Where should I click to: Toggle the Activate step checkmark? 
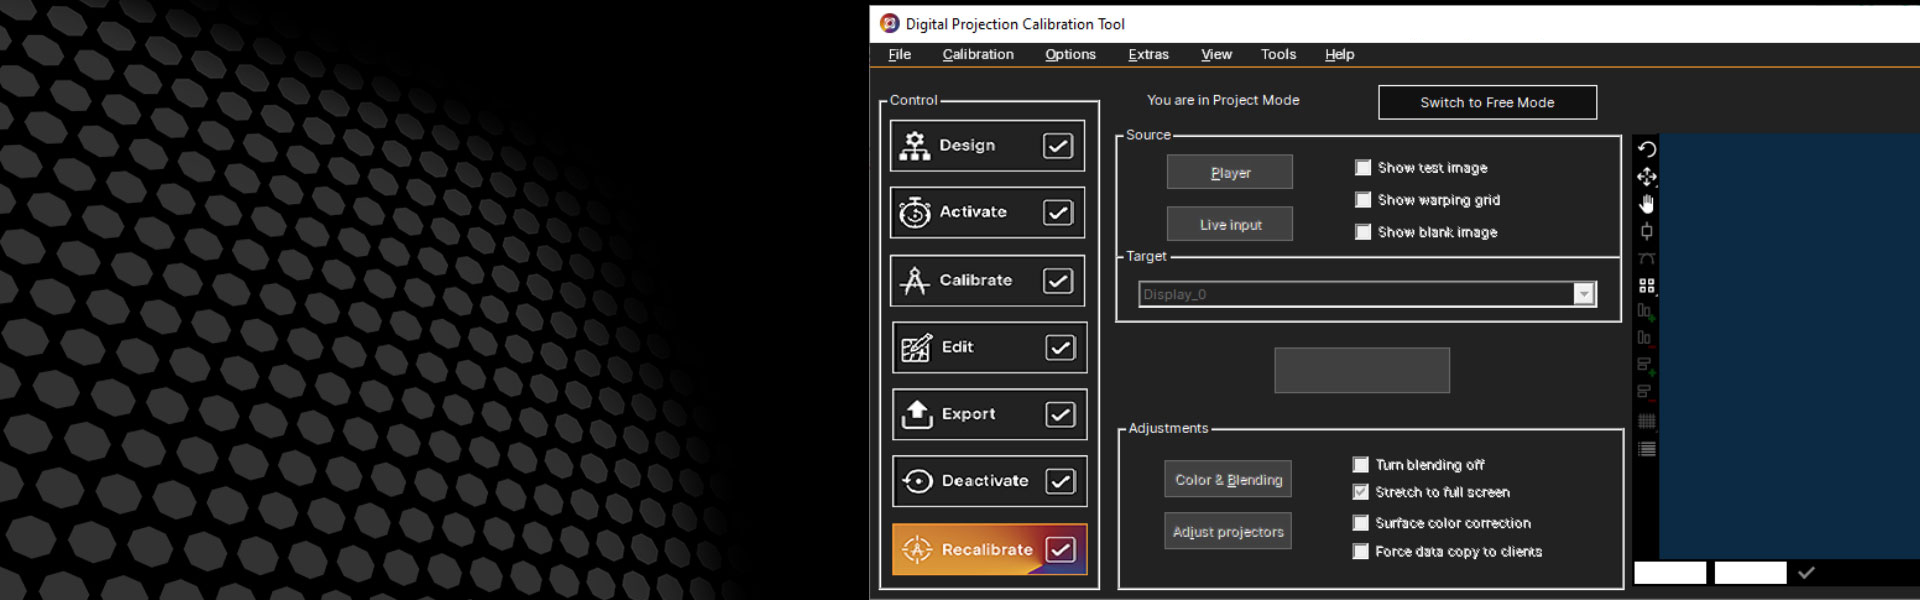point(1058,213)
